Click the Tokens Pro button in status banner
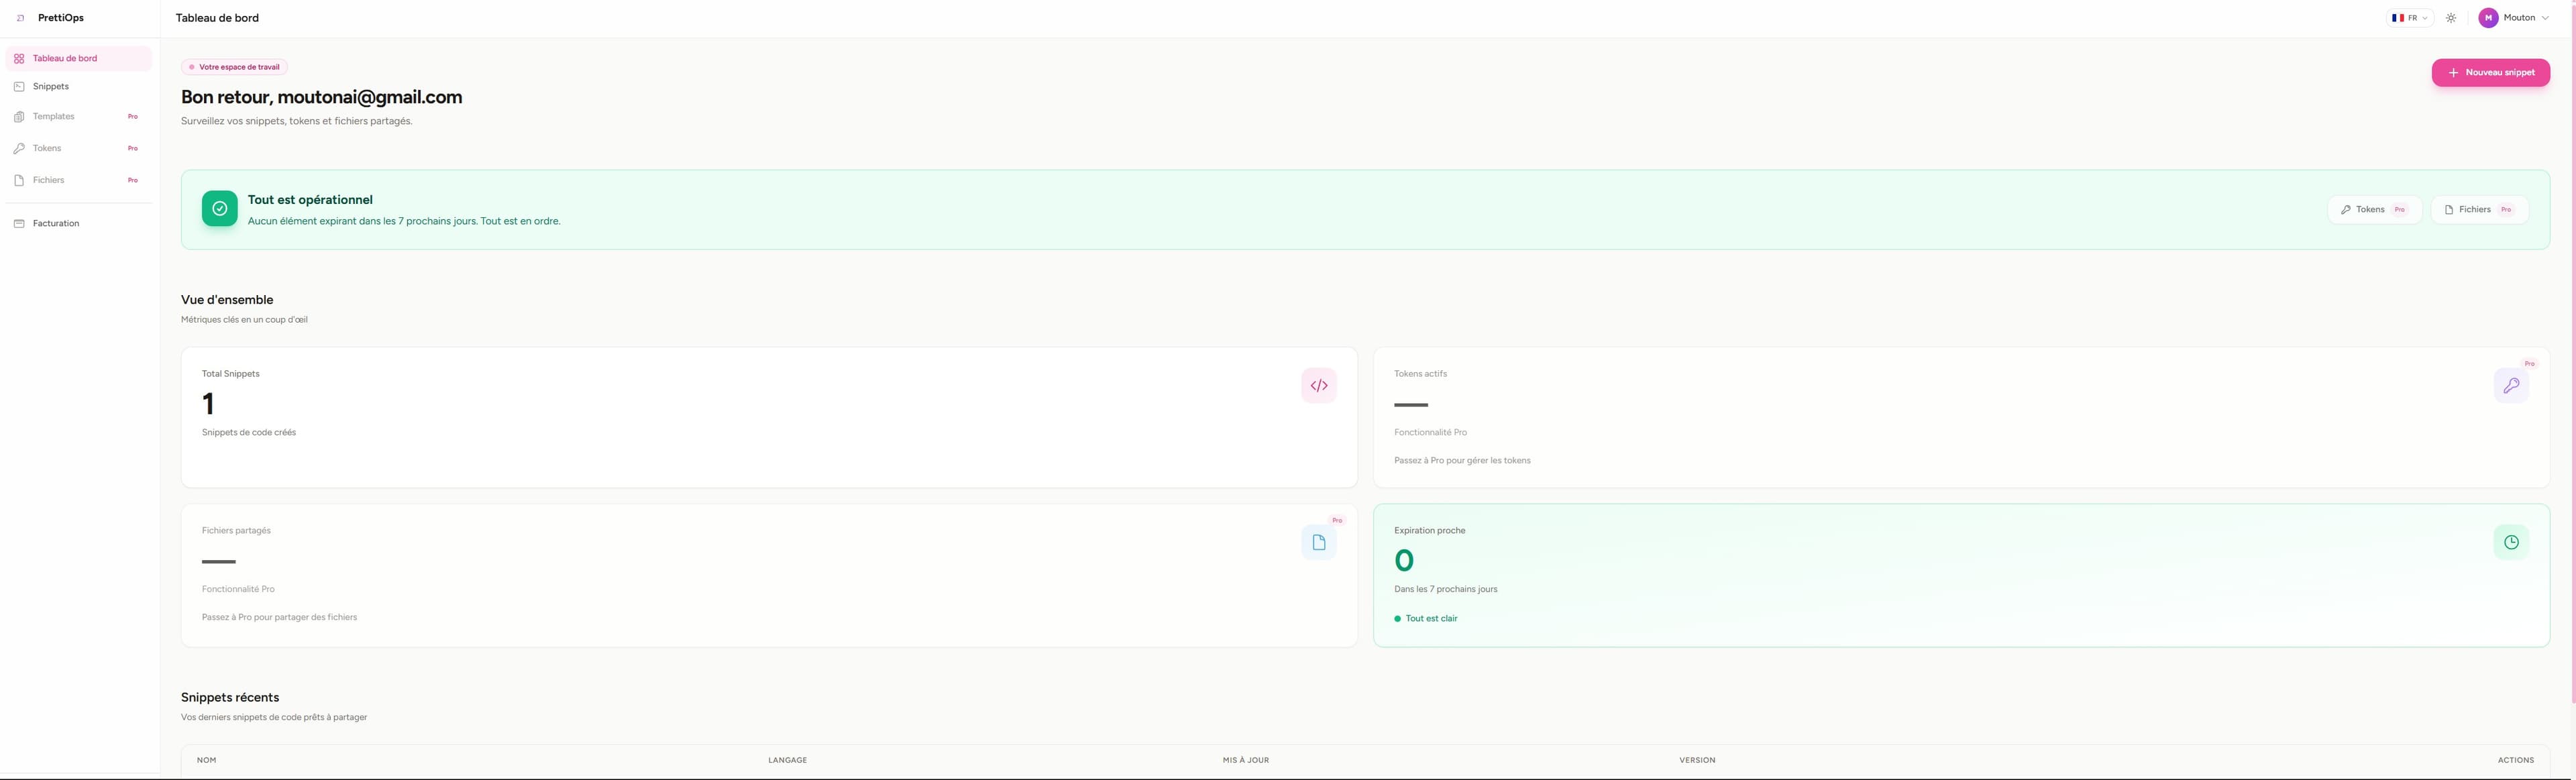Screen dimensions: 2576x780 pos(2374,210)
